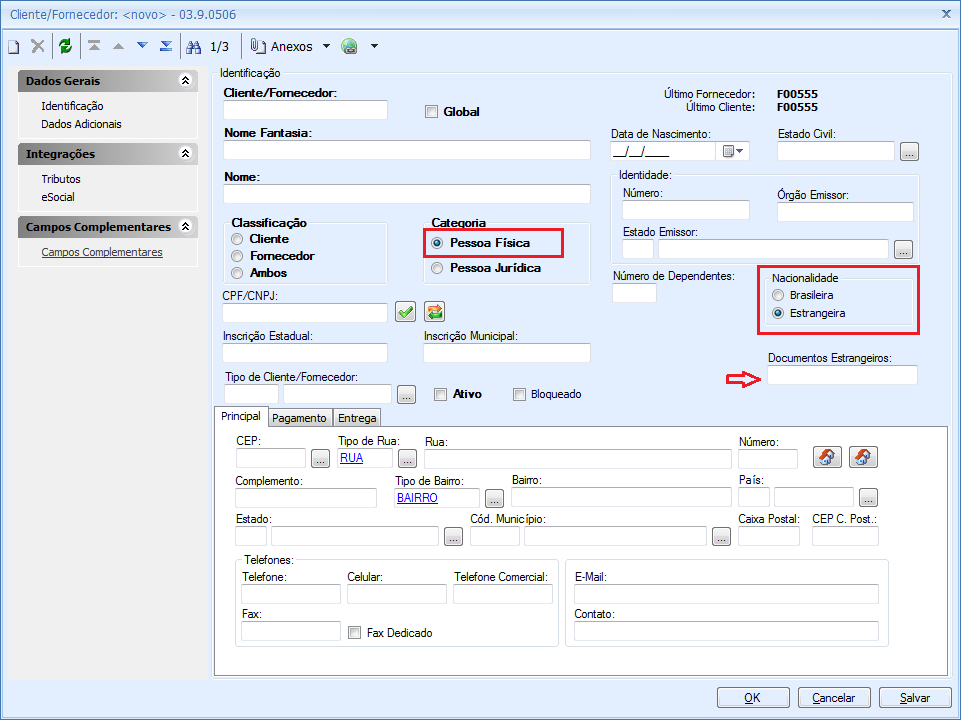Click the first house icon next to Número

(x=827, y=457)
